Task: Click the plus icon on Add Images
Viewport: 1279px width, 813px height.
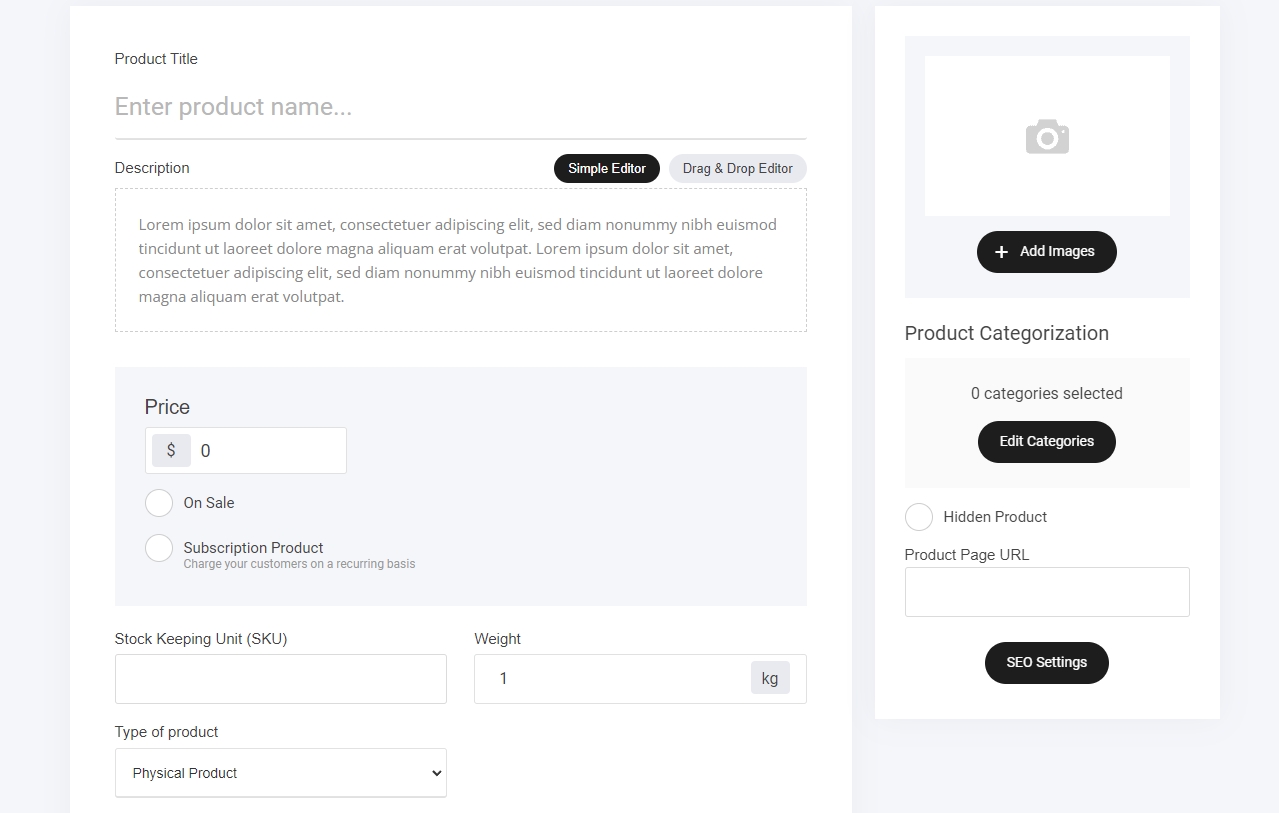Action: tap(1001, 252)
